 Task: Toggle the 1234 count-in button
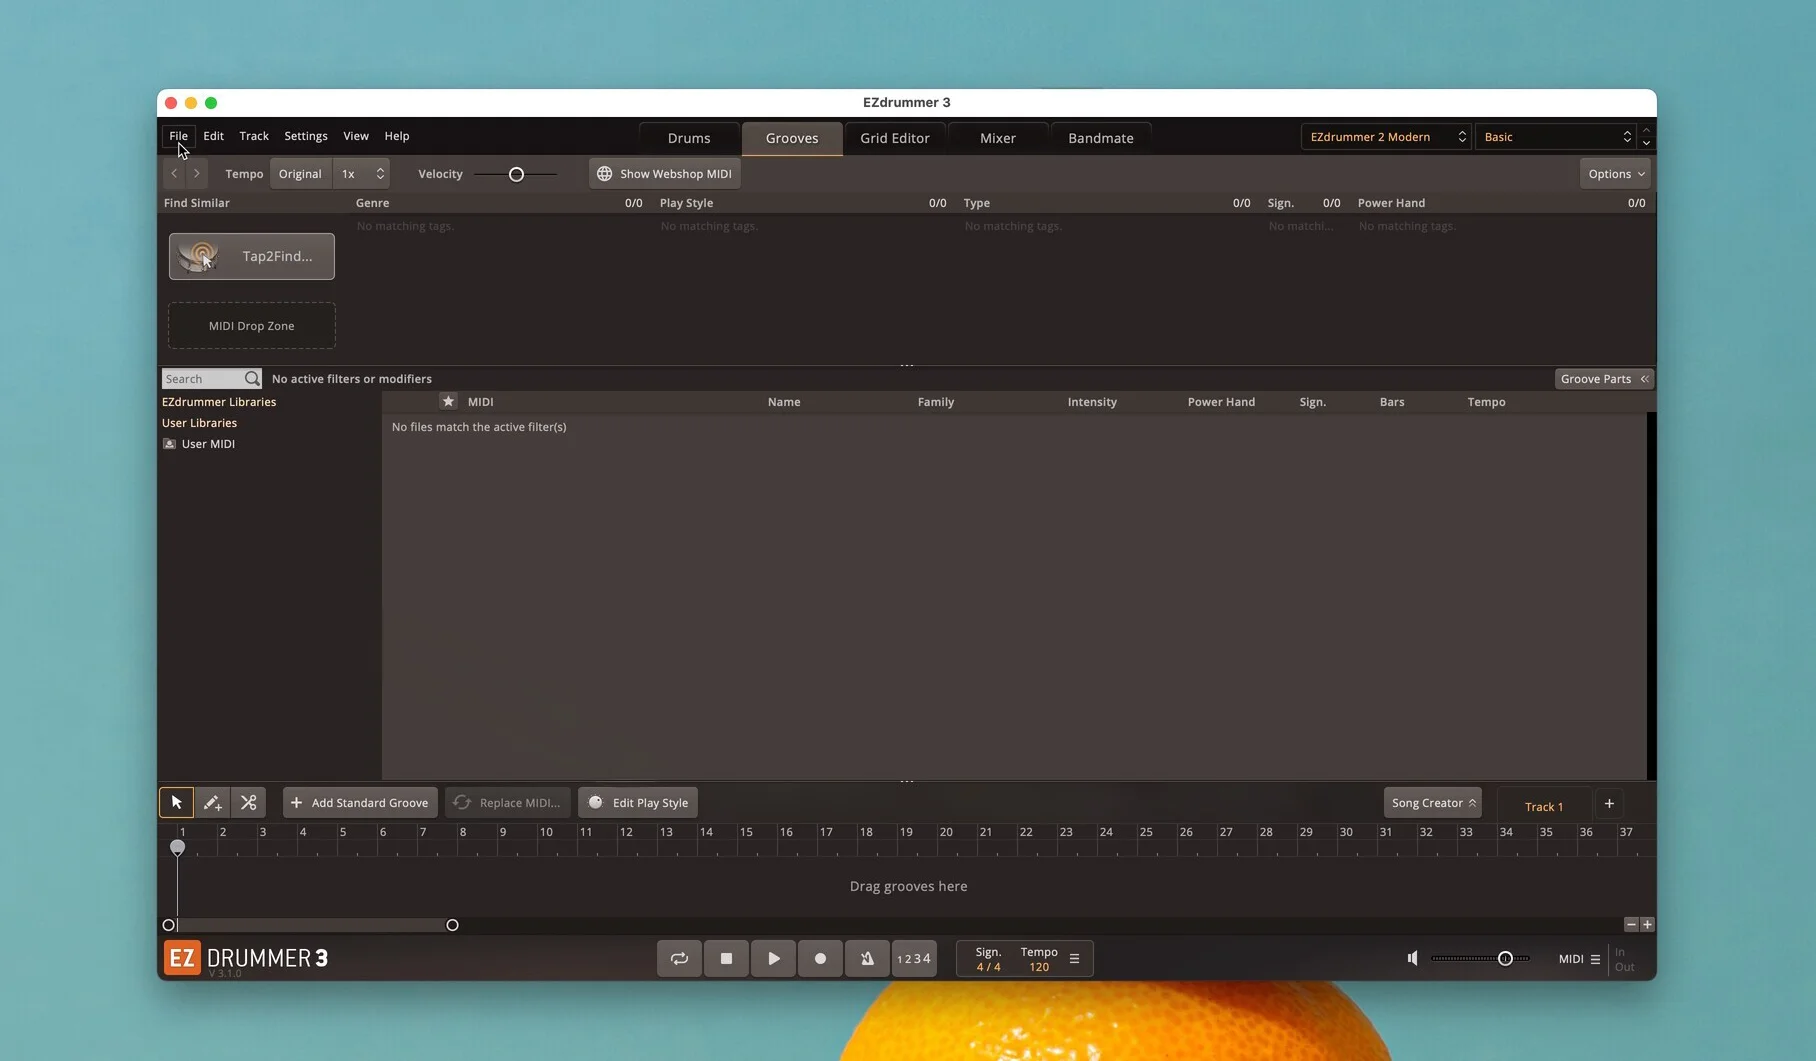click(x=914, y=958)
